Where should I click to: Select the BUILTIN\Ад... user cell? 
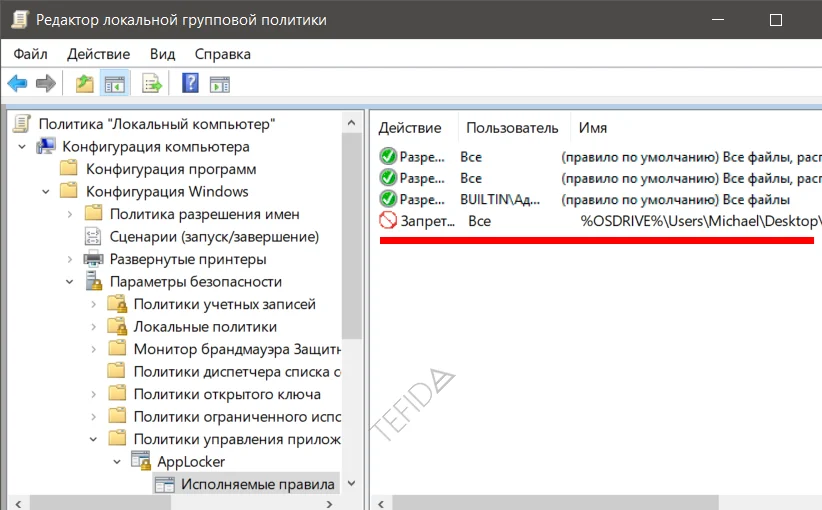pyautogui.click(x=500, y=199)
